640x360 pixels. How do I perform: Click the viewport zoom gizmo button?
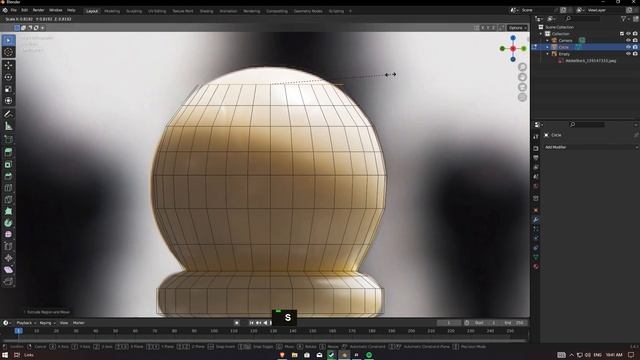tap(522, 67)
